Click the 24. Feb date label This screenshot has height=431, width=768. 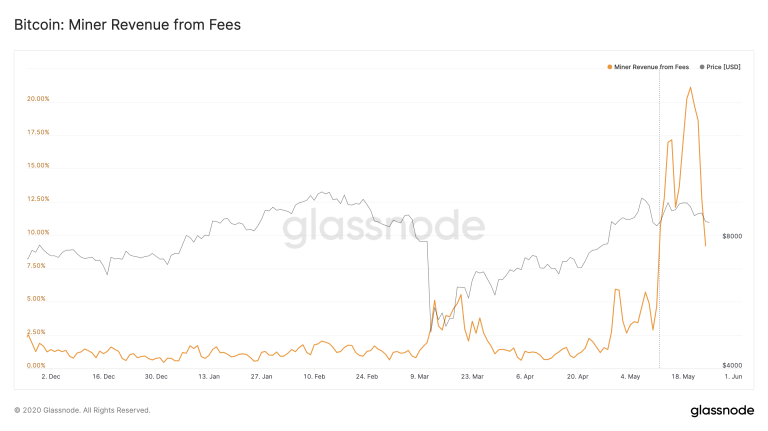tap(367, 377)
